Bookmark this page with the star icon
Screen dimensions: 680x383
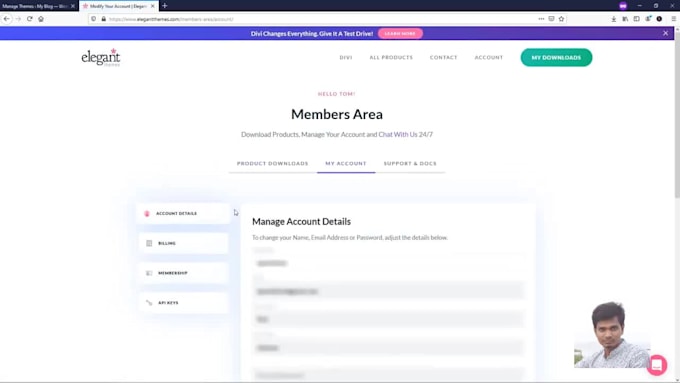561,19
